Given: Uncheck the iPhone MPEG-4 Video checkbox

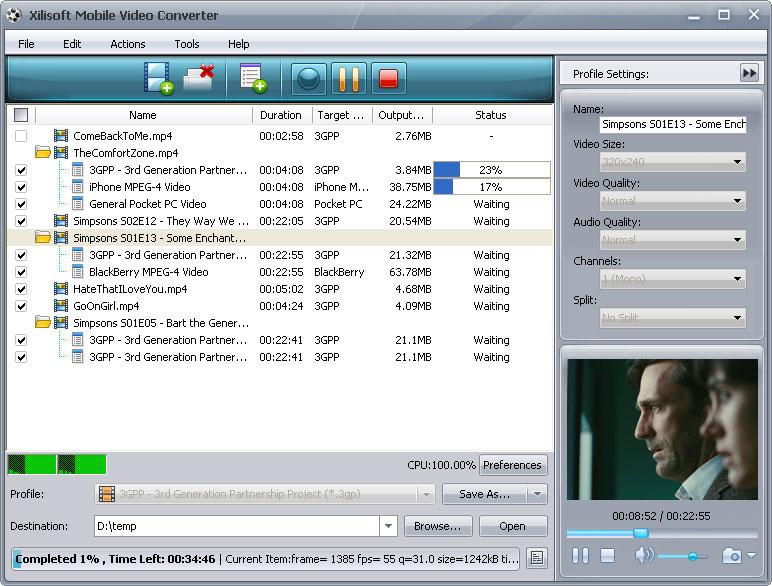Looking at the screenshot, I should (x=21, y=187).
